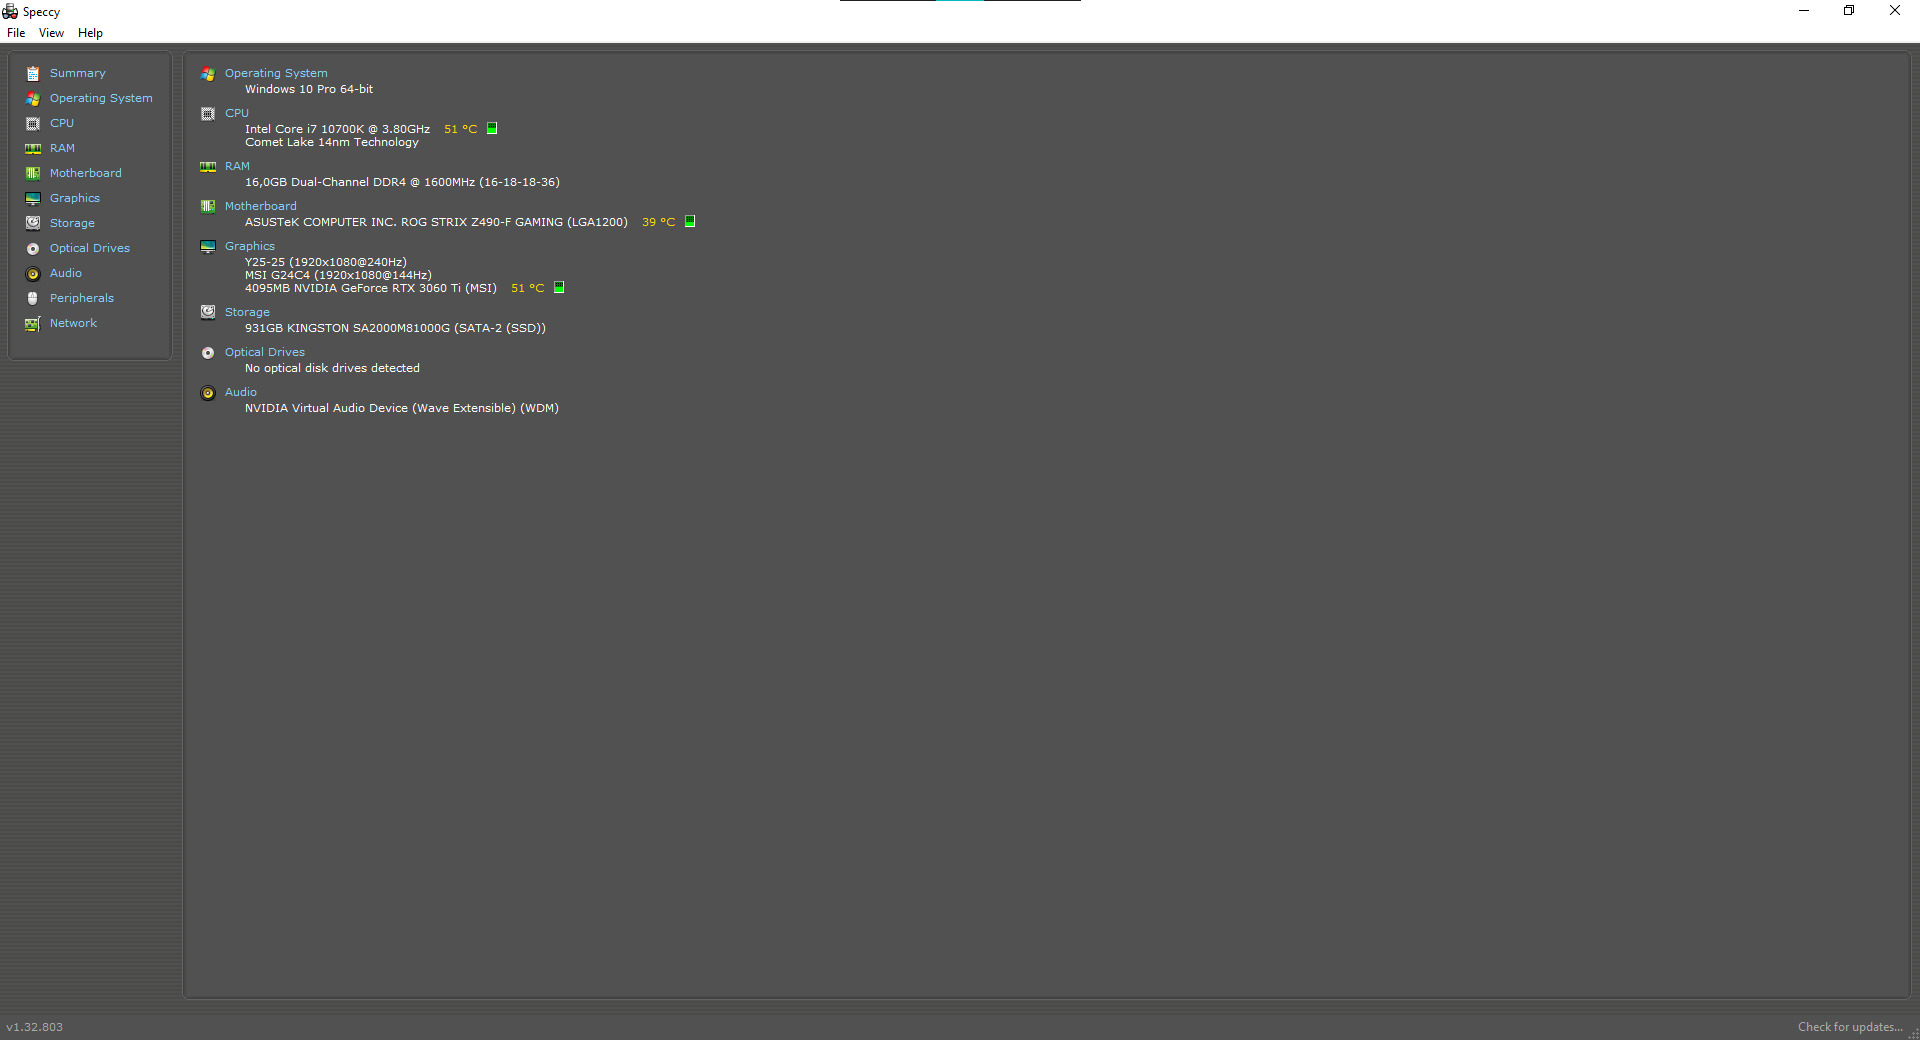Select Network in the sidebar
This screenshot has height=1040, width=1920.
73,323
